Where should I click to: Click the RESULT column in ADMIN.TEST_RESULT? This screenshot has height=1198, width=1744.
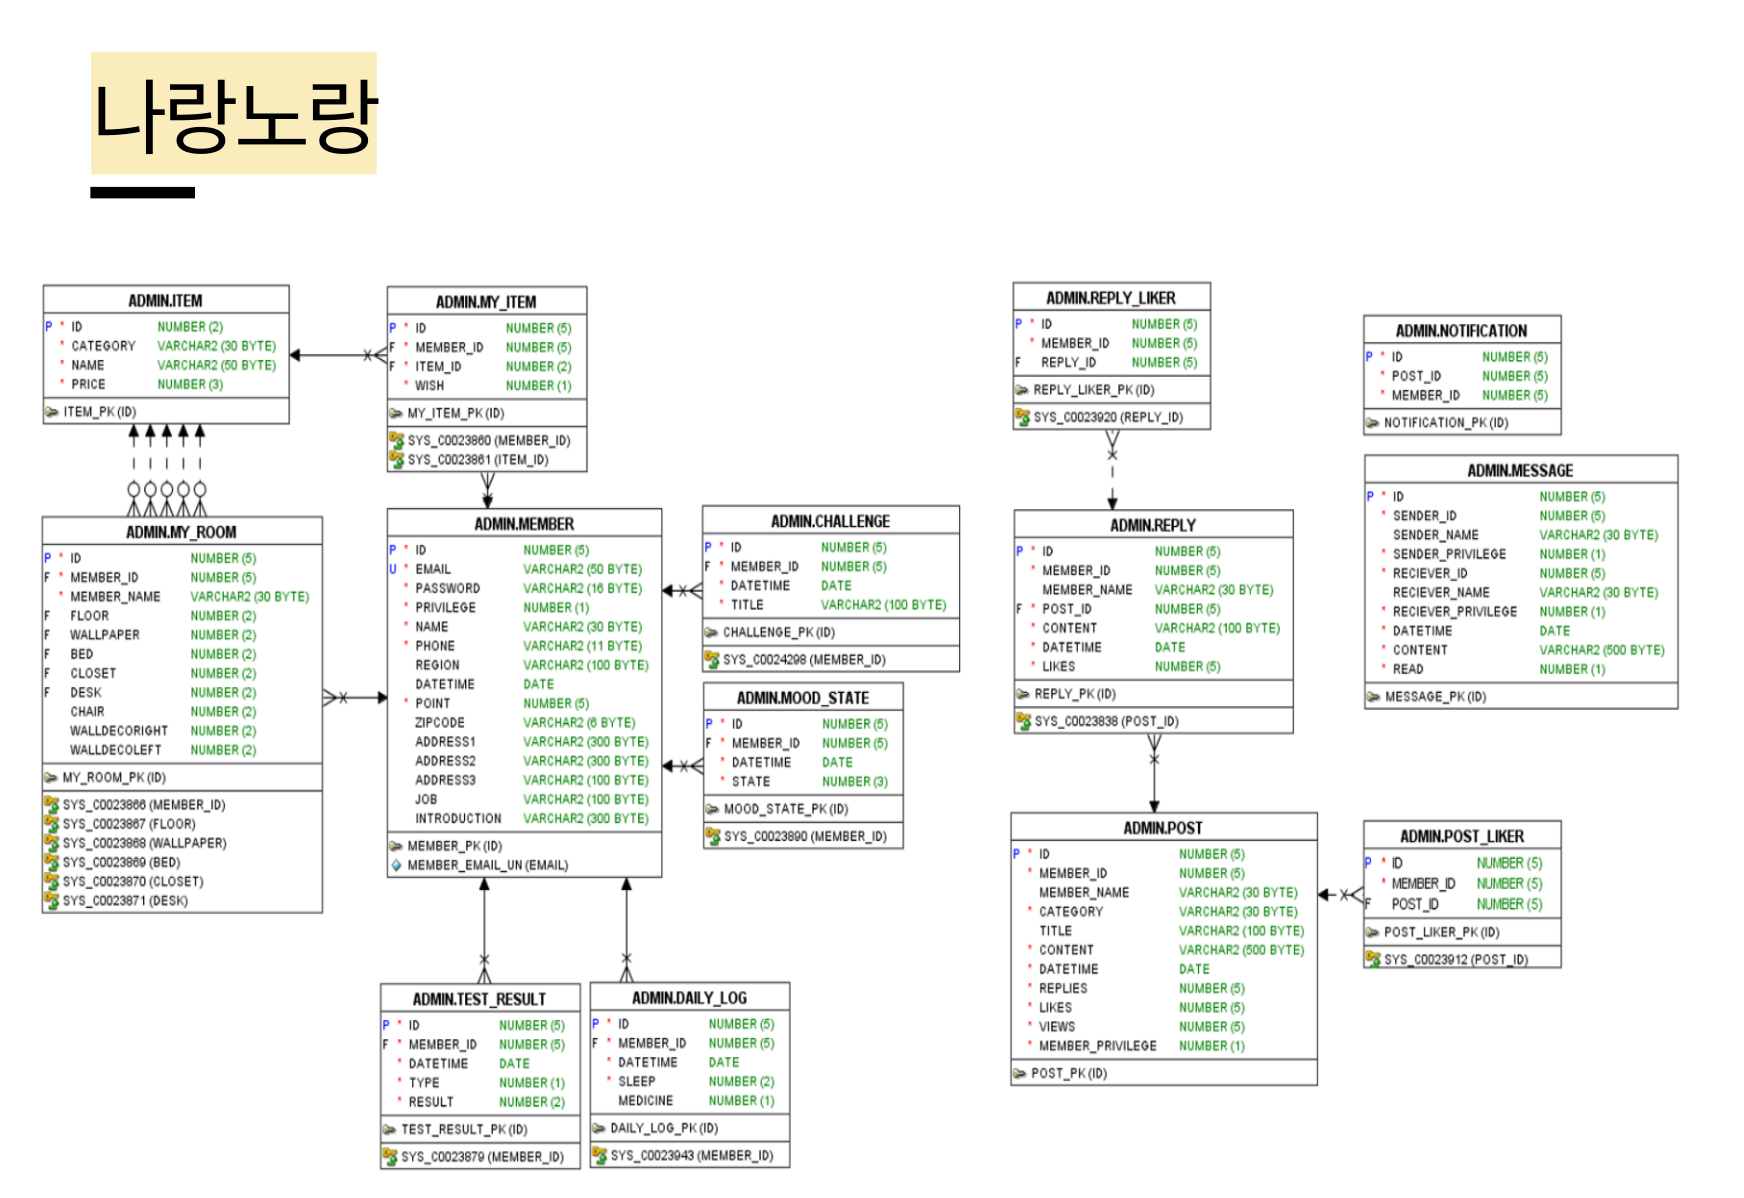click(480, 1102)
